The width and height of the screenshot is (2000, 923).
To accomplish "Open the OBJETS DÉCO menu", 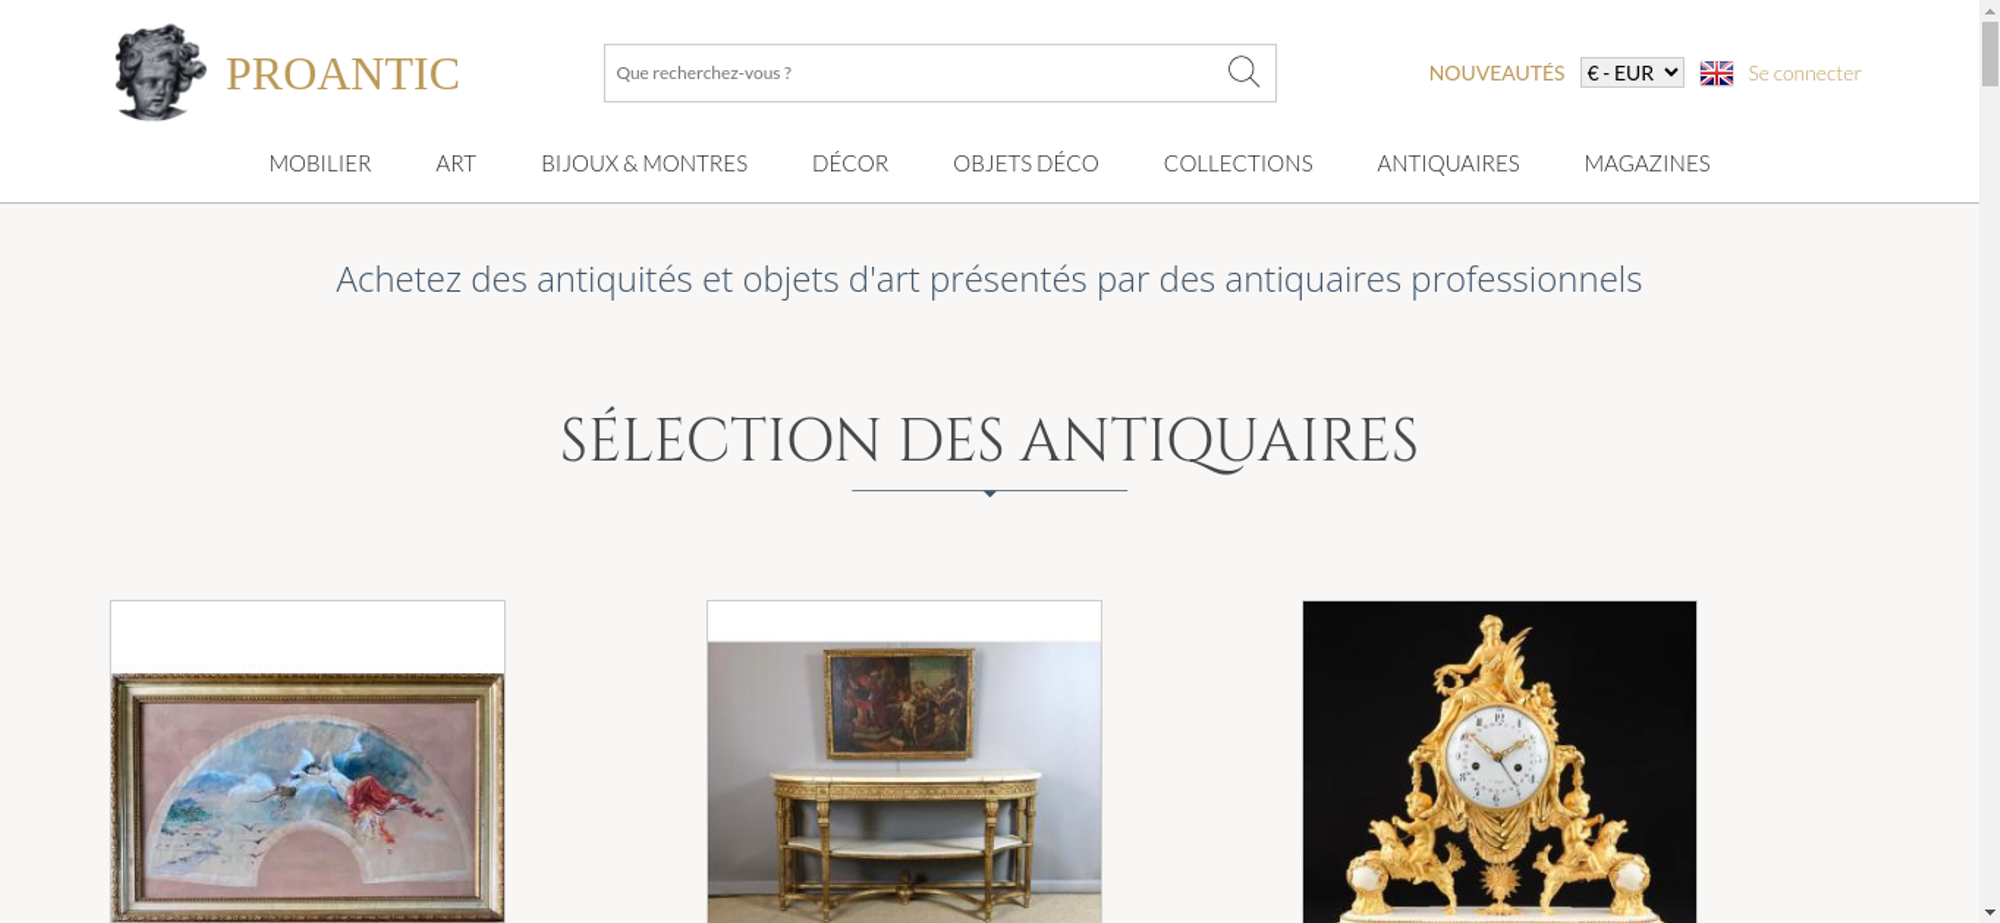I will (x=1026, y=163).
